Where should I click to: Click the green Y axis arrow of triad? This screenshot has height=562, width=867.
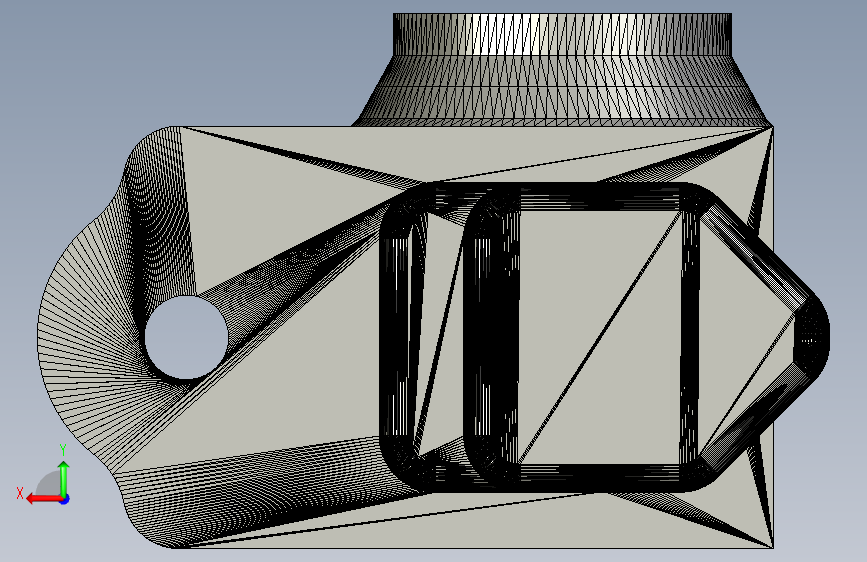click(x=64, y=478)
